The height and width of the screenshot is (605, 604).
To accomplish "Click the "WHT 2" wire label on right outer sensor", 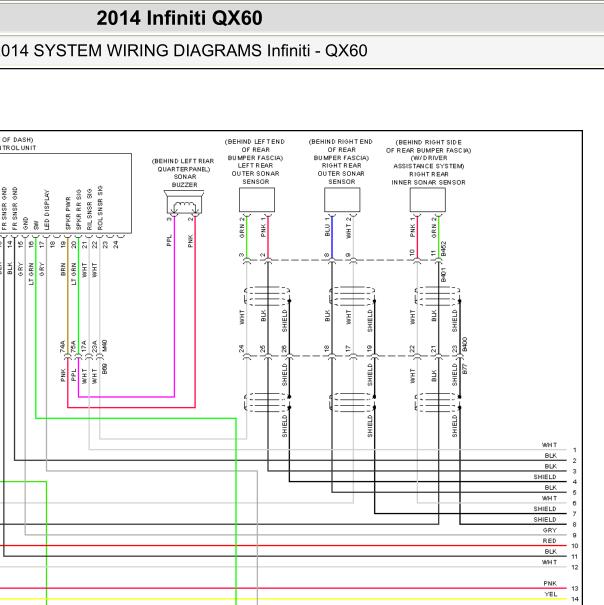I will (349, 228).
